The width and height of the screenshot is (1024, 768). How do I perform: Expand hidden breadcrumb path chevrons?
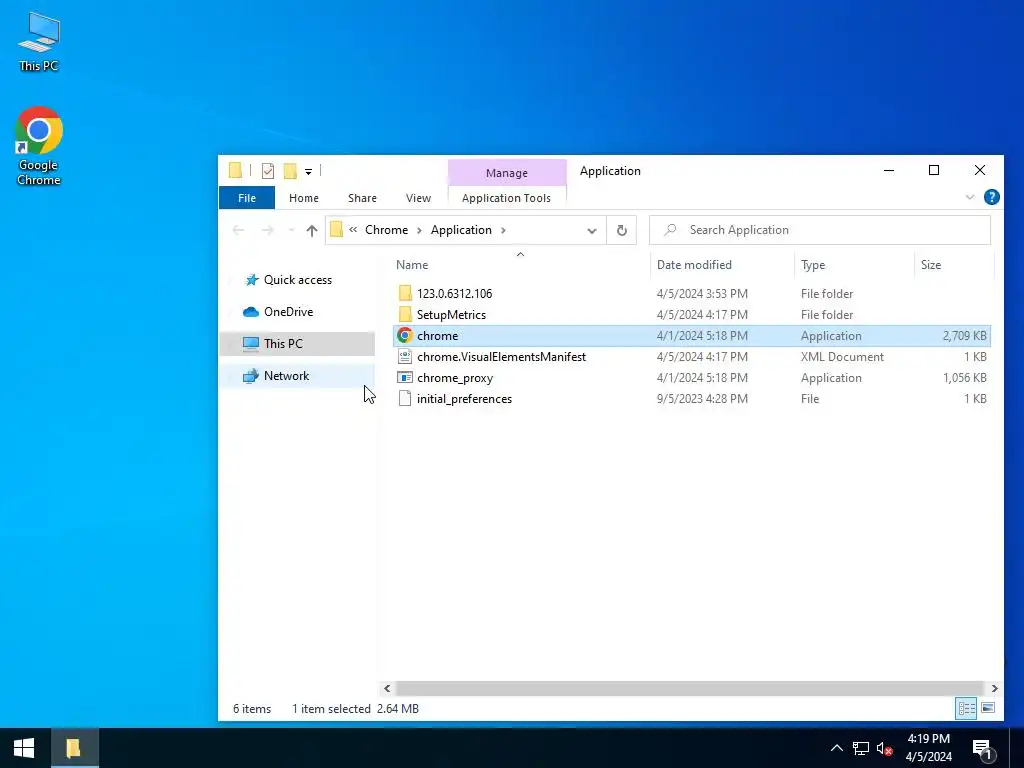click(x=353, y=230)
